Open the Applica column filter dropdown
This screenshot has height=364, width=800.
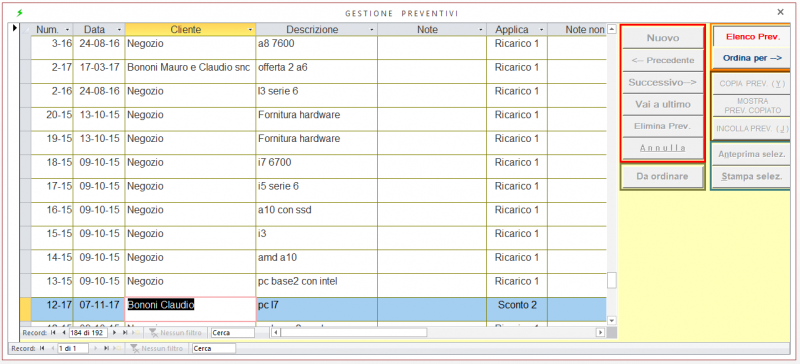click(542, 30)
